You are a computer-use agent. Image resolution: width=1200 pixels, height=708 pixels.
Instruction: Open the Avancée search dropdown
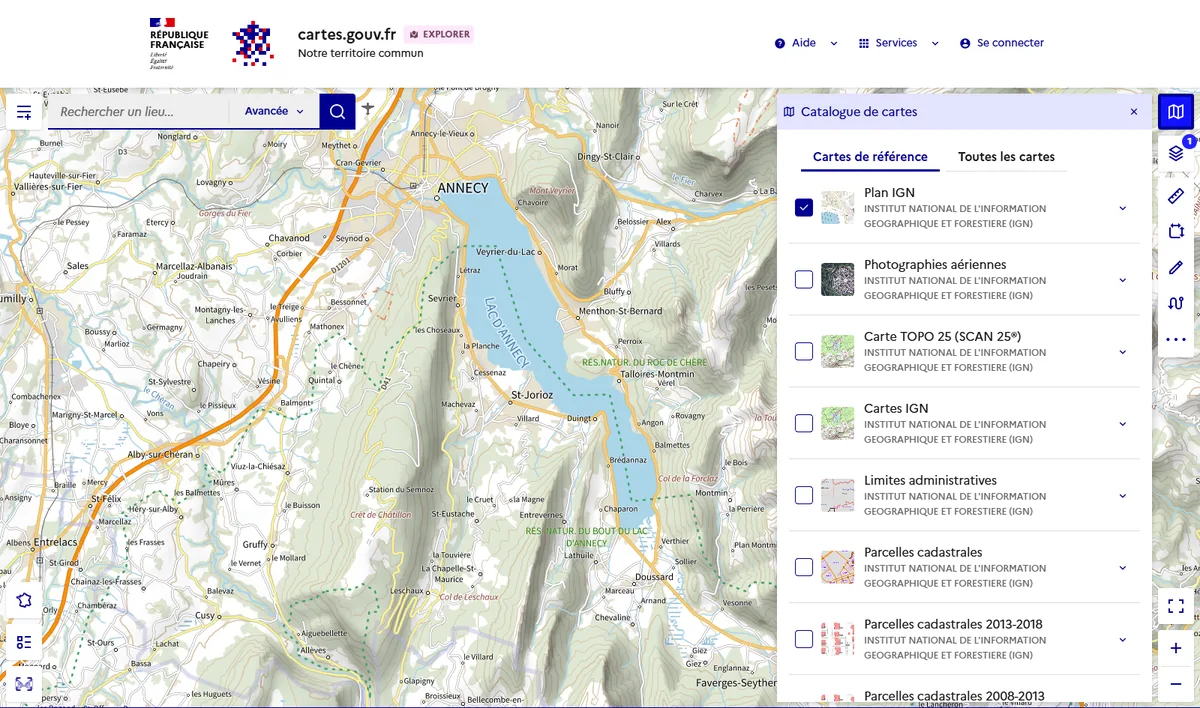[x=275, y=111]
